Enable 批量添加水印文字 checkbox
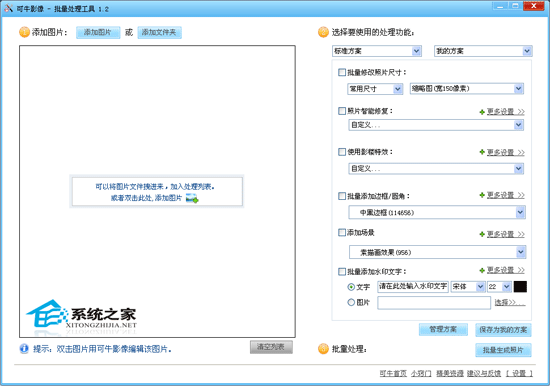The image size is (550, 386). (x=342, y=271)
